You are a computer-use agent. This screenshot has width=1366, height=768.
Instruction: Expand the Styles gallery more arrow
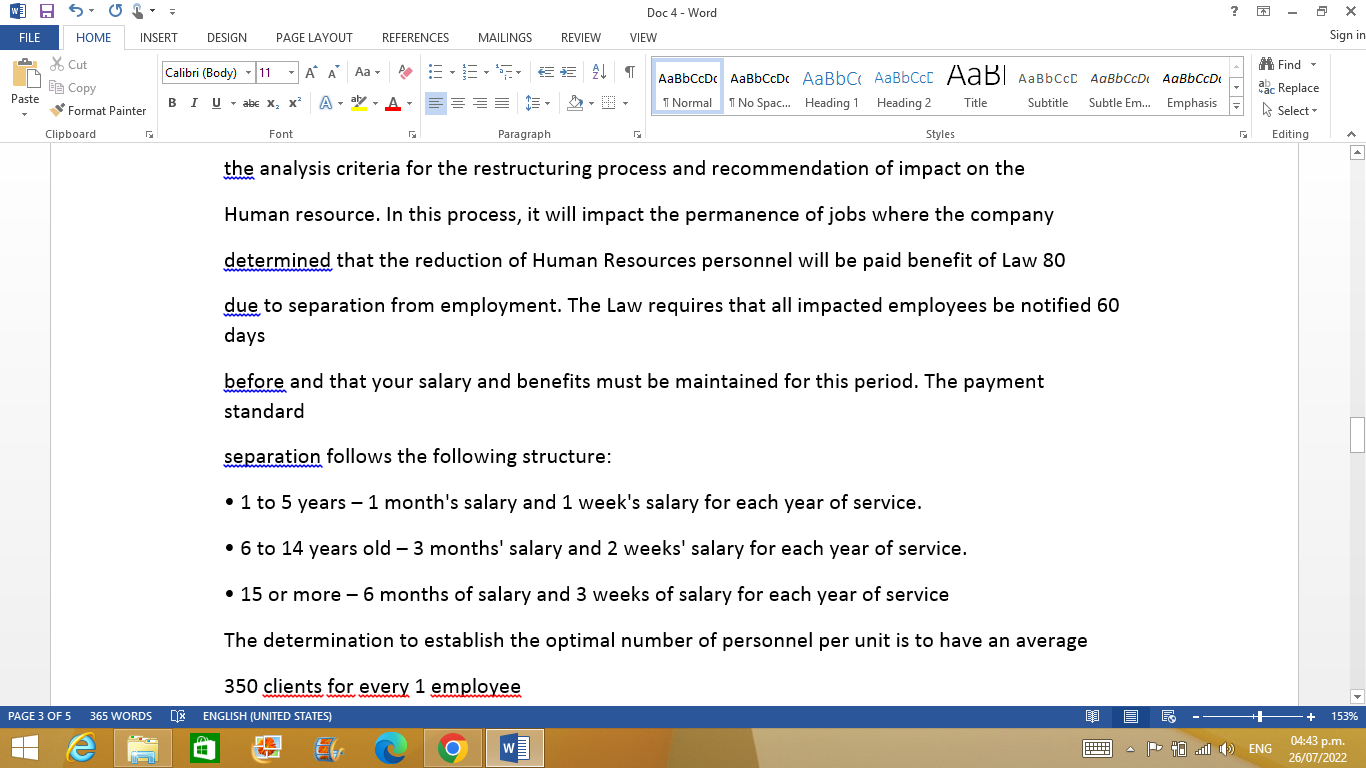click(x=1237, y=107)
